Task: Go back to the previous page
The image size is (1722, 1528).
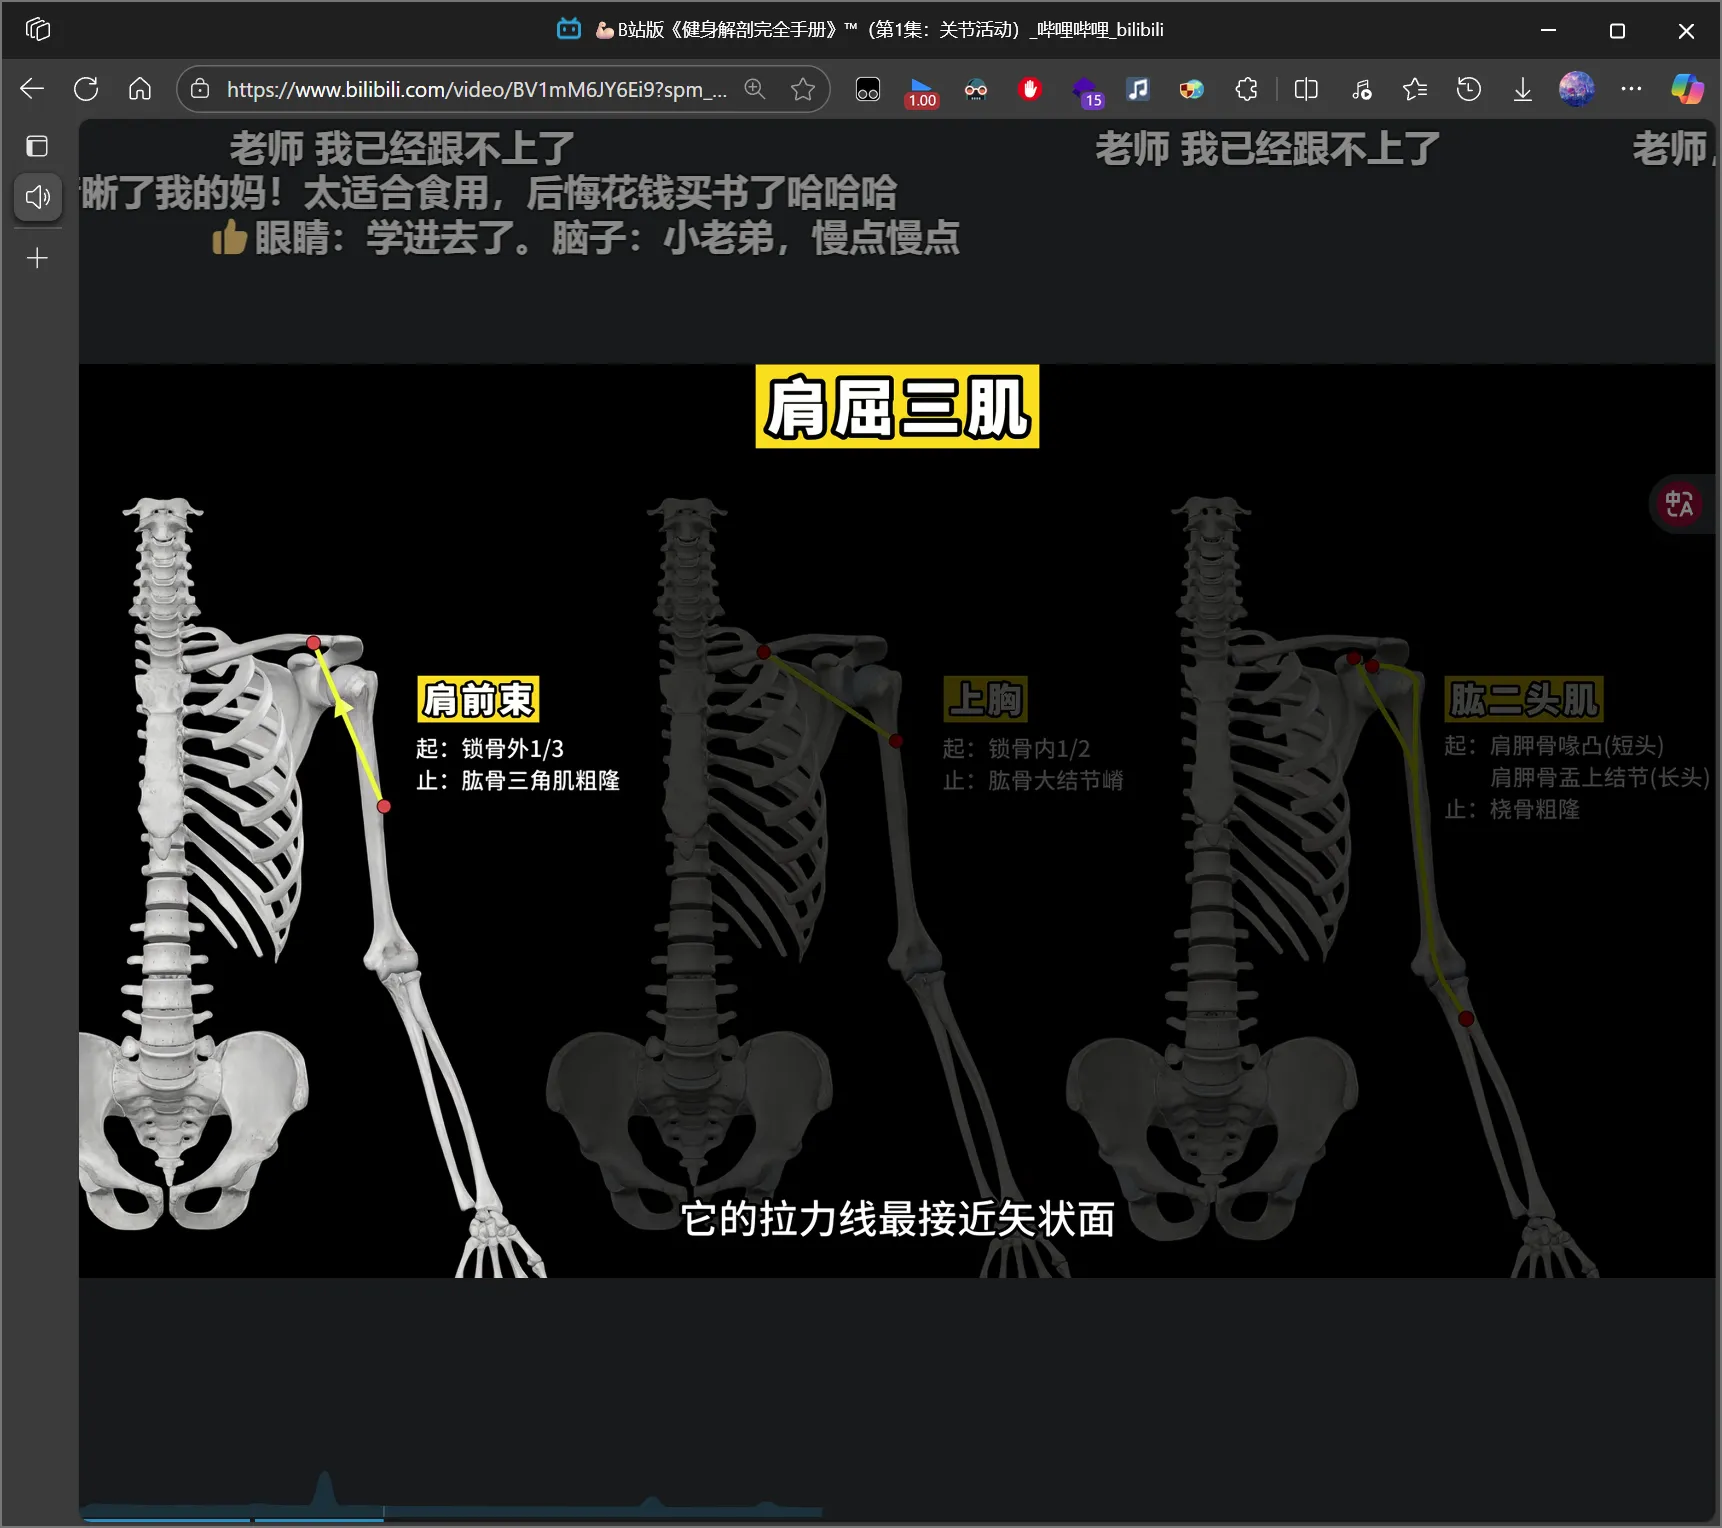Action: pos(32,89)
